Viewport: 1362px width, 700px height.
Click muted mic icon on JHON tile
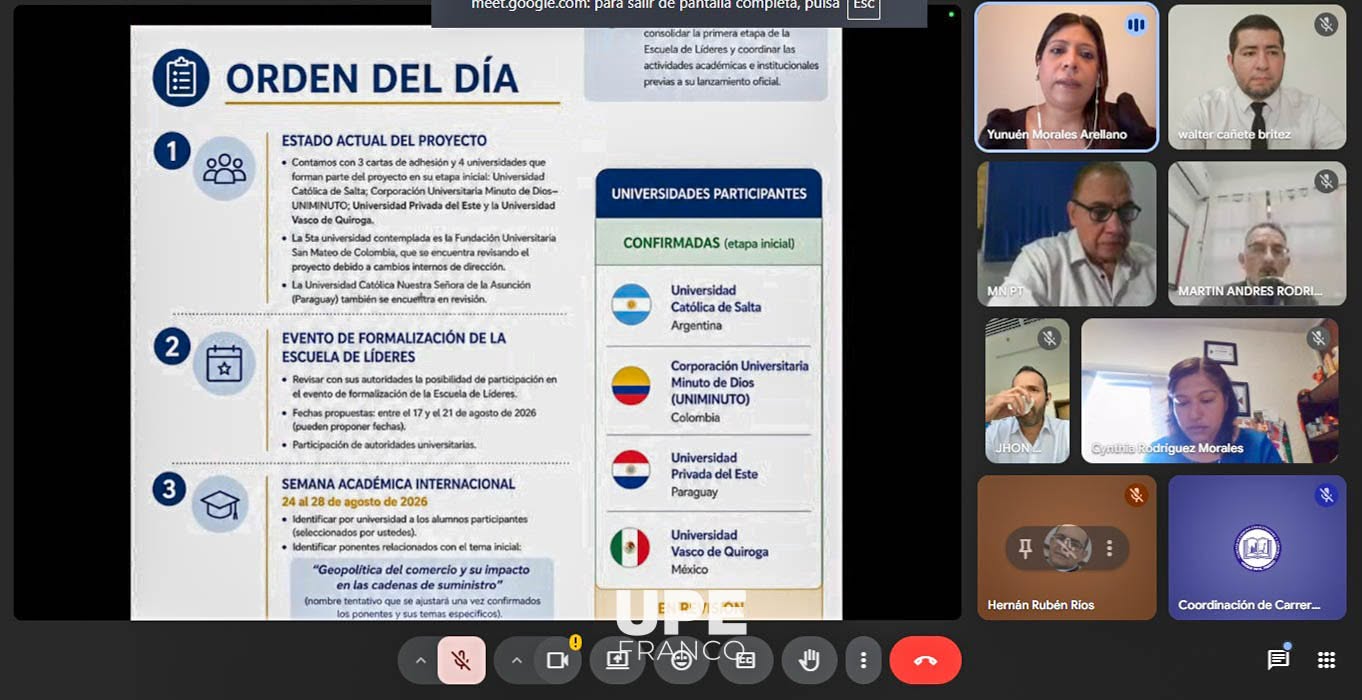click(1049, 338)
